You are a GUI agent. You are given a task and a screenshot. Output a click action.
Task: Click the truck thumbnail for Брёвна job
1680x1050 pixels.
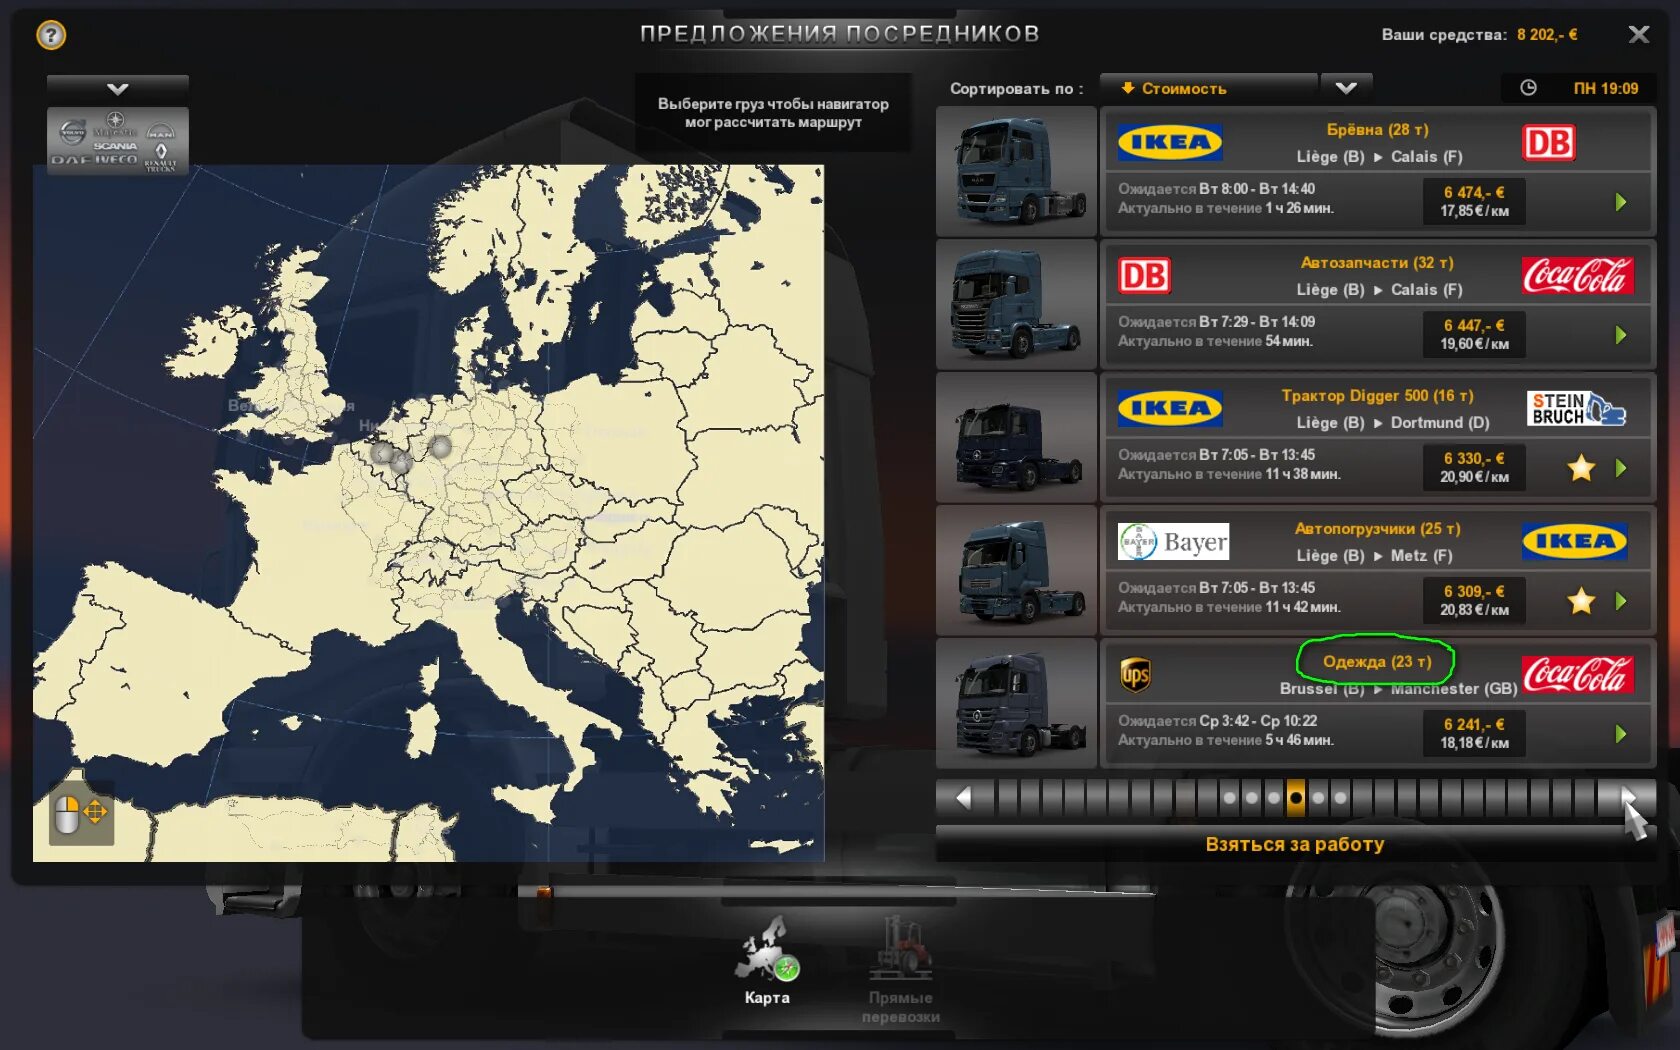point(1017,172)
